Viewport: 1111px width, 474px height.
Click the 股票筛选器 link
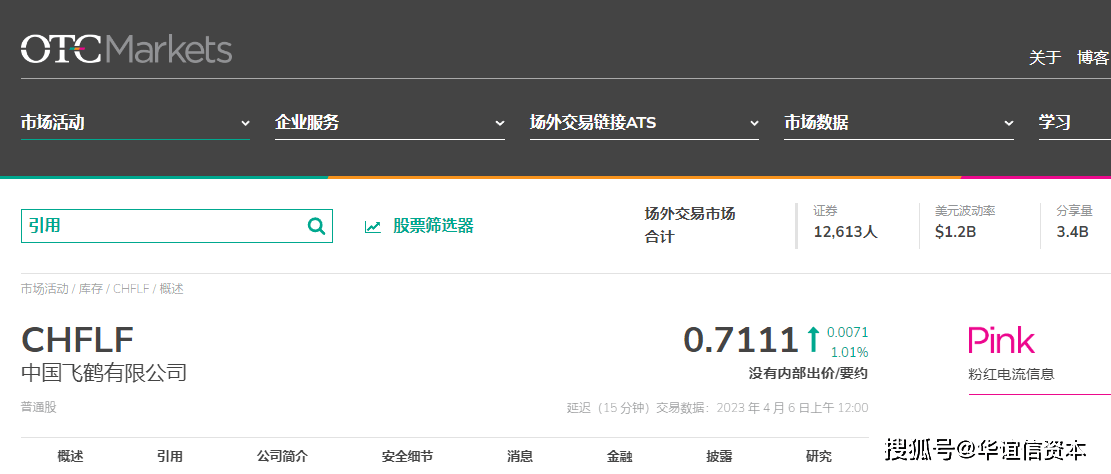click(433, 226)
